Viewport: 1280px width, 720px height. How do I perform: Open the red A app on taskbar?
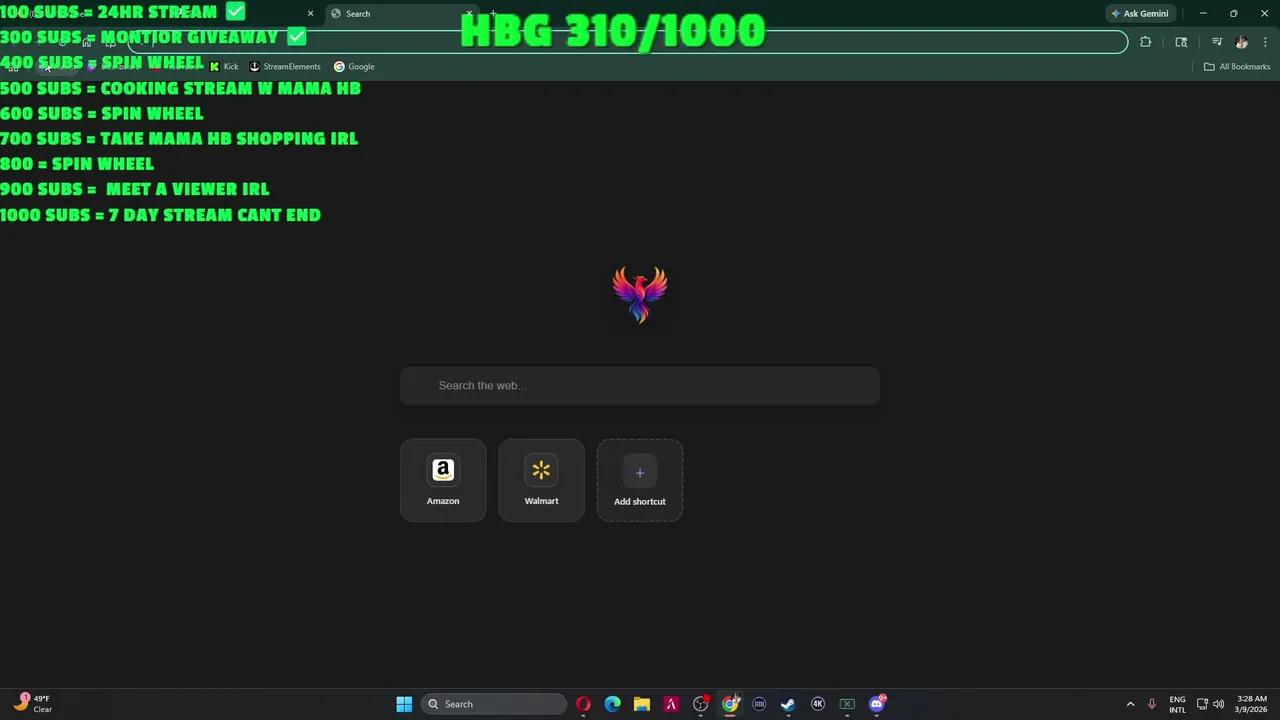click(x=671, y=704)
